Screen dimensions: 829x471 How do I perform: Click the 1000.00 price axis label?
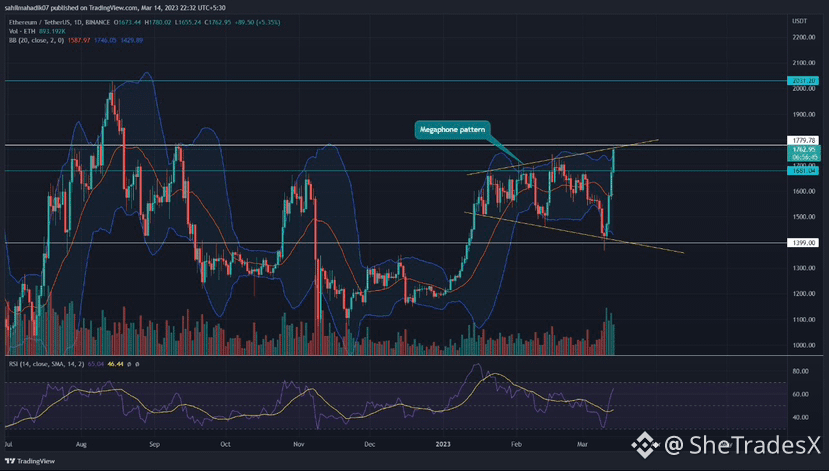pos(804,345)
